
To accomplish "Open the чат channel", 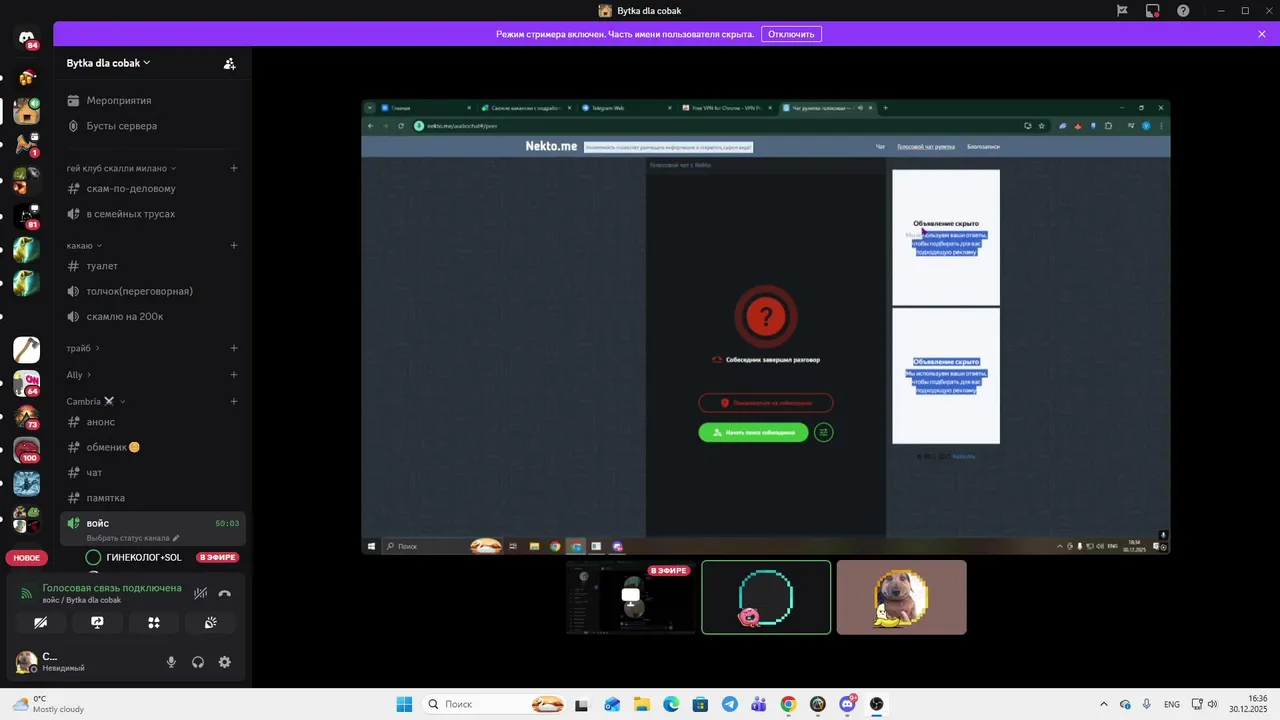I will [x=153, y=472].
